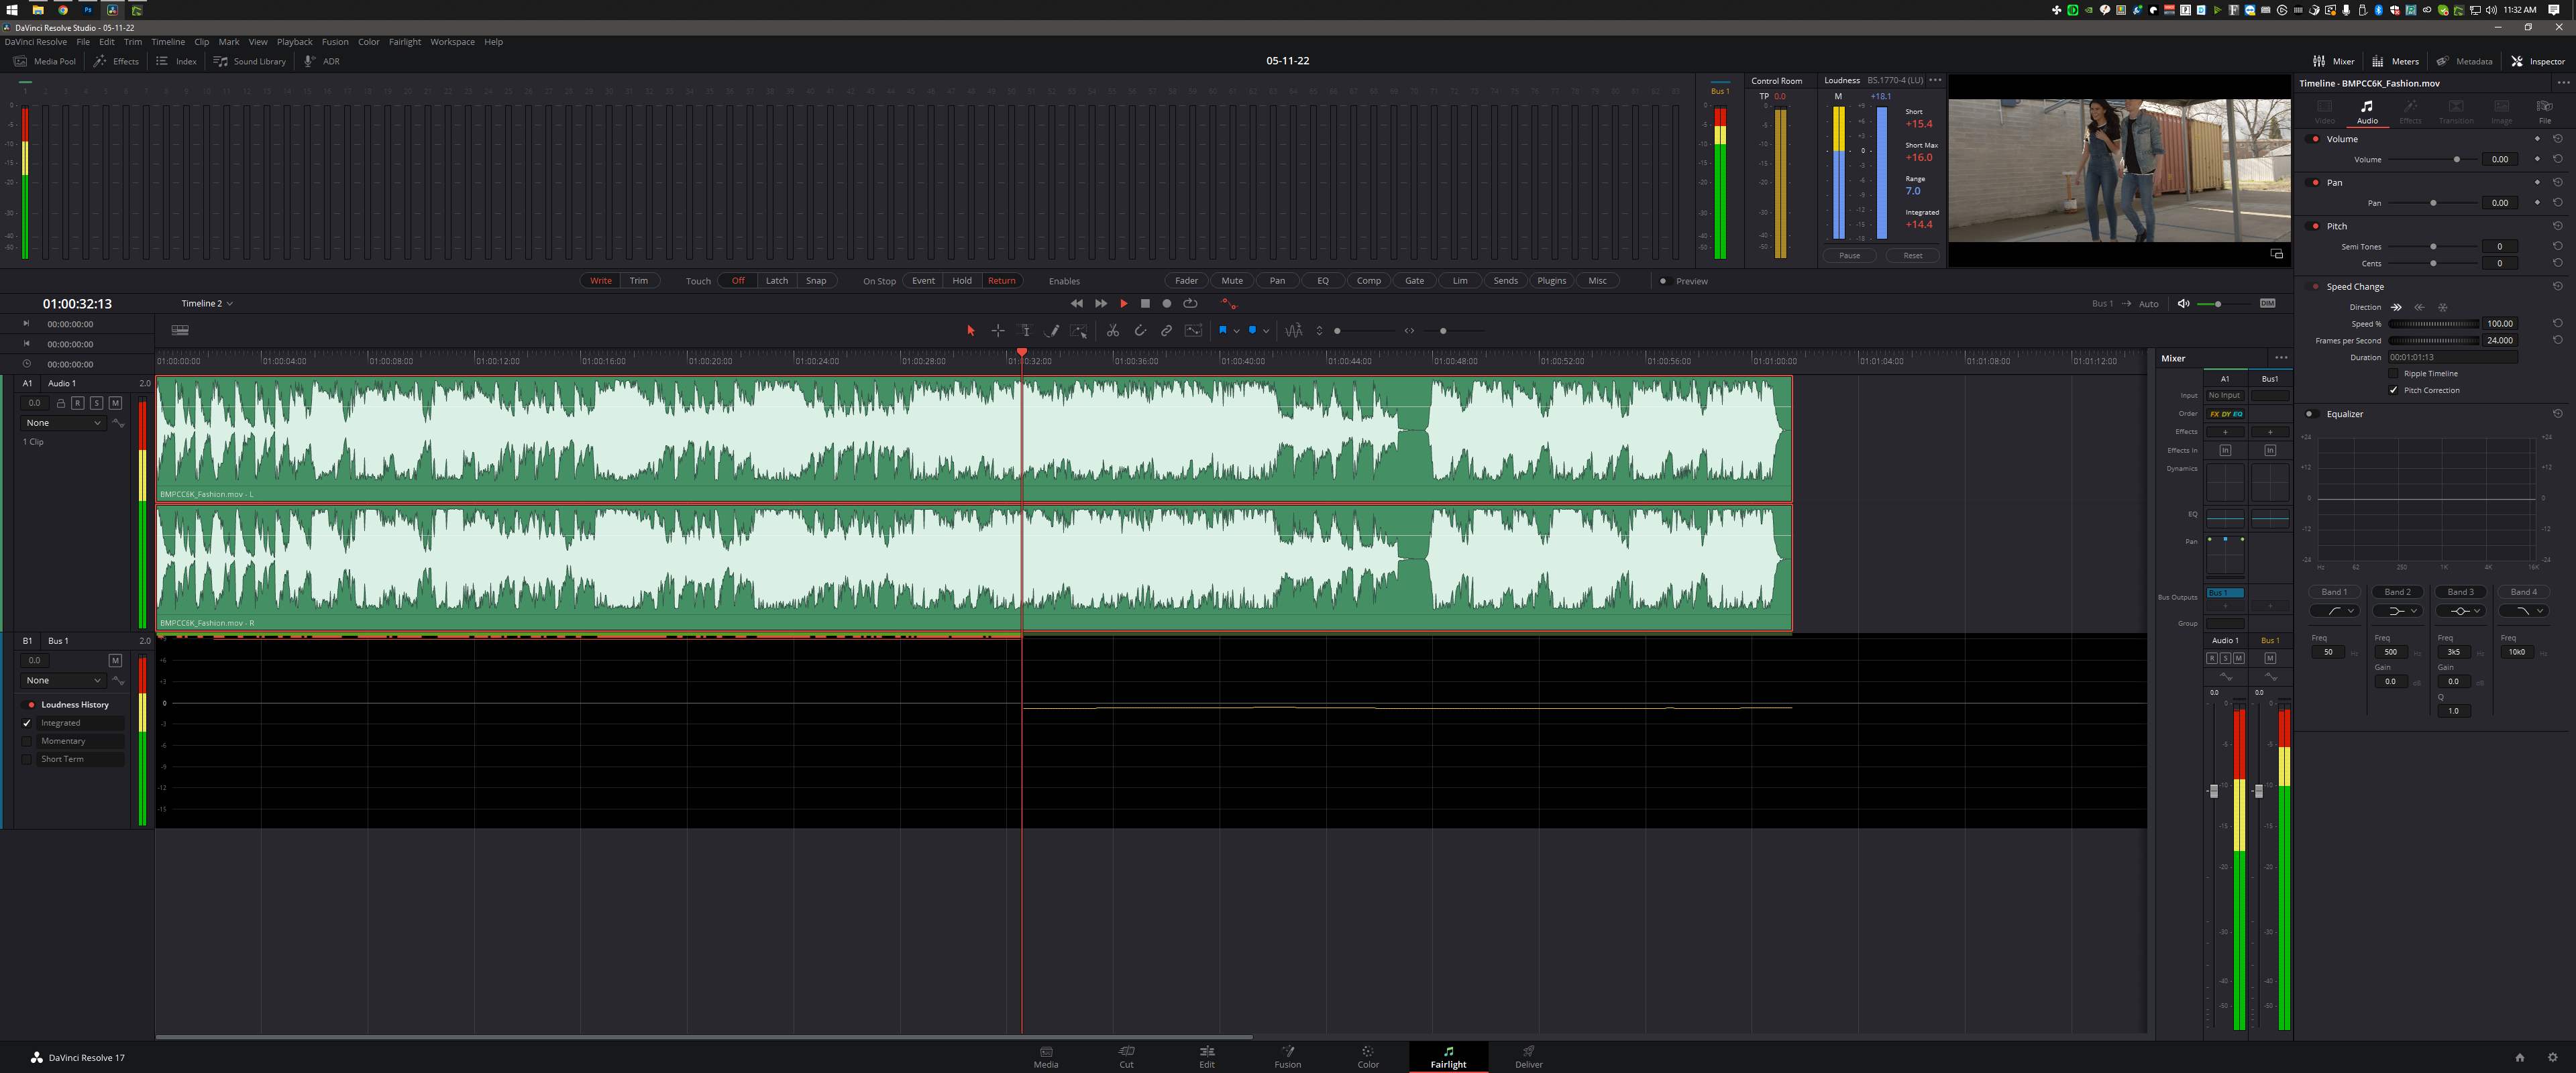The height and width of the screenshot is (1073, 2576).
Task: Stop playback with the stop button
Action: [1145, 303]
